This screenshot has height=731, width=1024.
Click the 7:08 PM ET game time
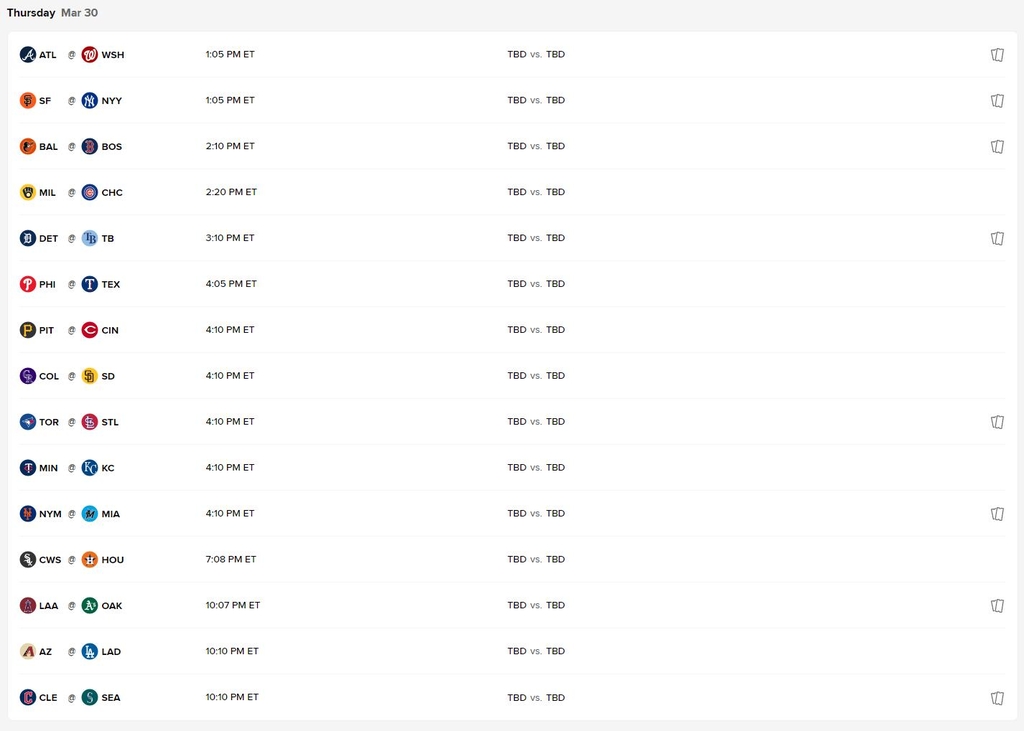[x=230, y=559]
